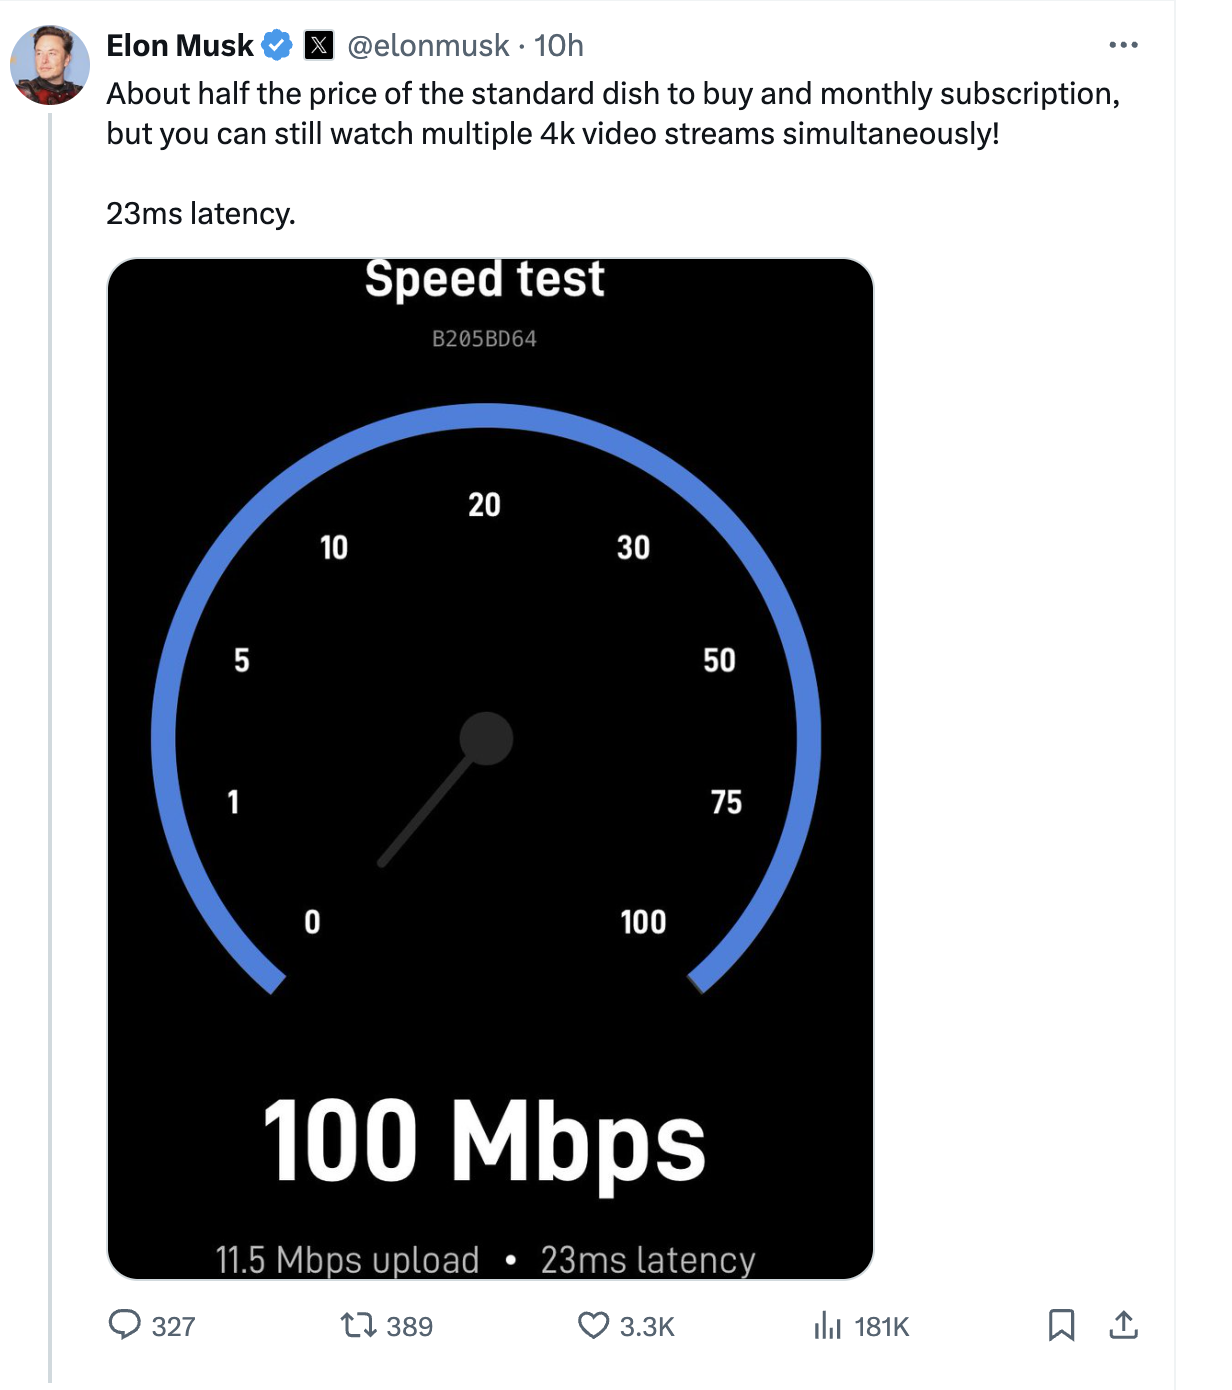Click the 10h timestamp
This screenshot has width=1232, height=1390.
pos(559,45)
